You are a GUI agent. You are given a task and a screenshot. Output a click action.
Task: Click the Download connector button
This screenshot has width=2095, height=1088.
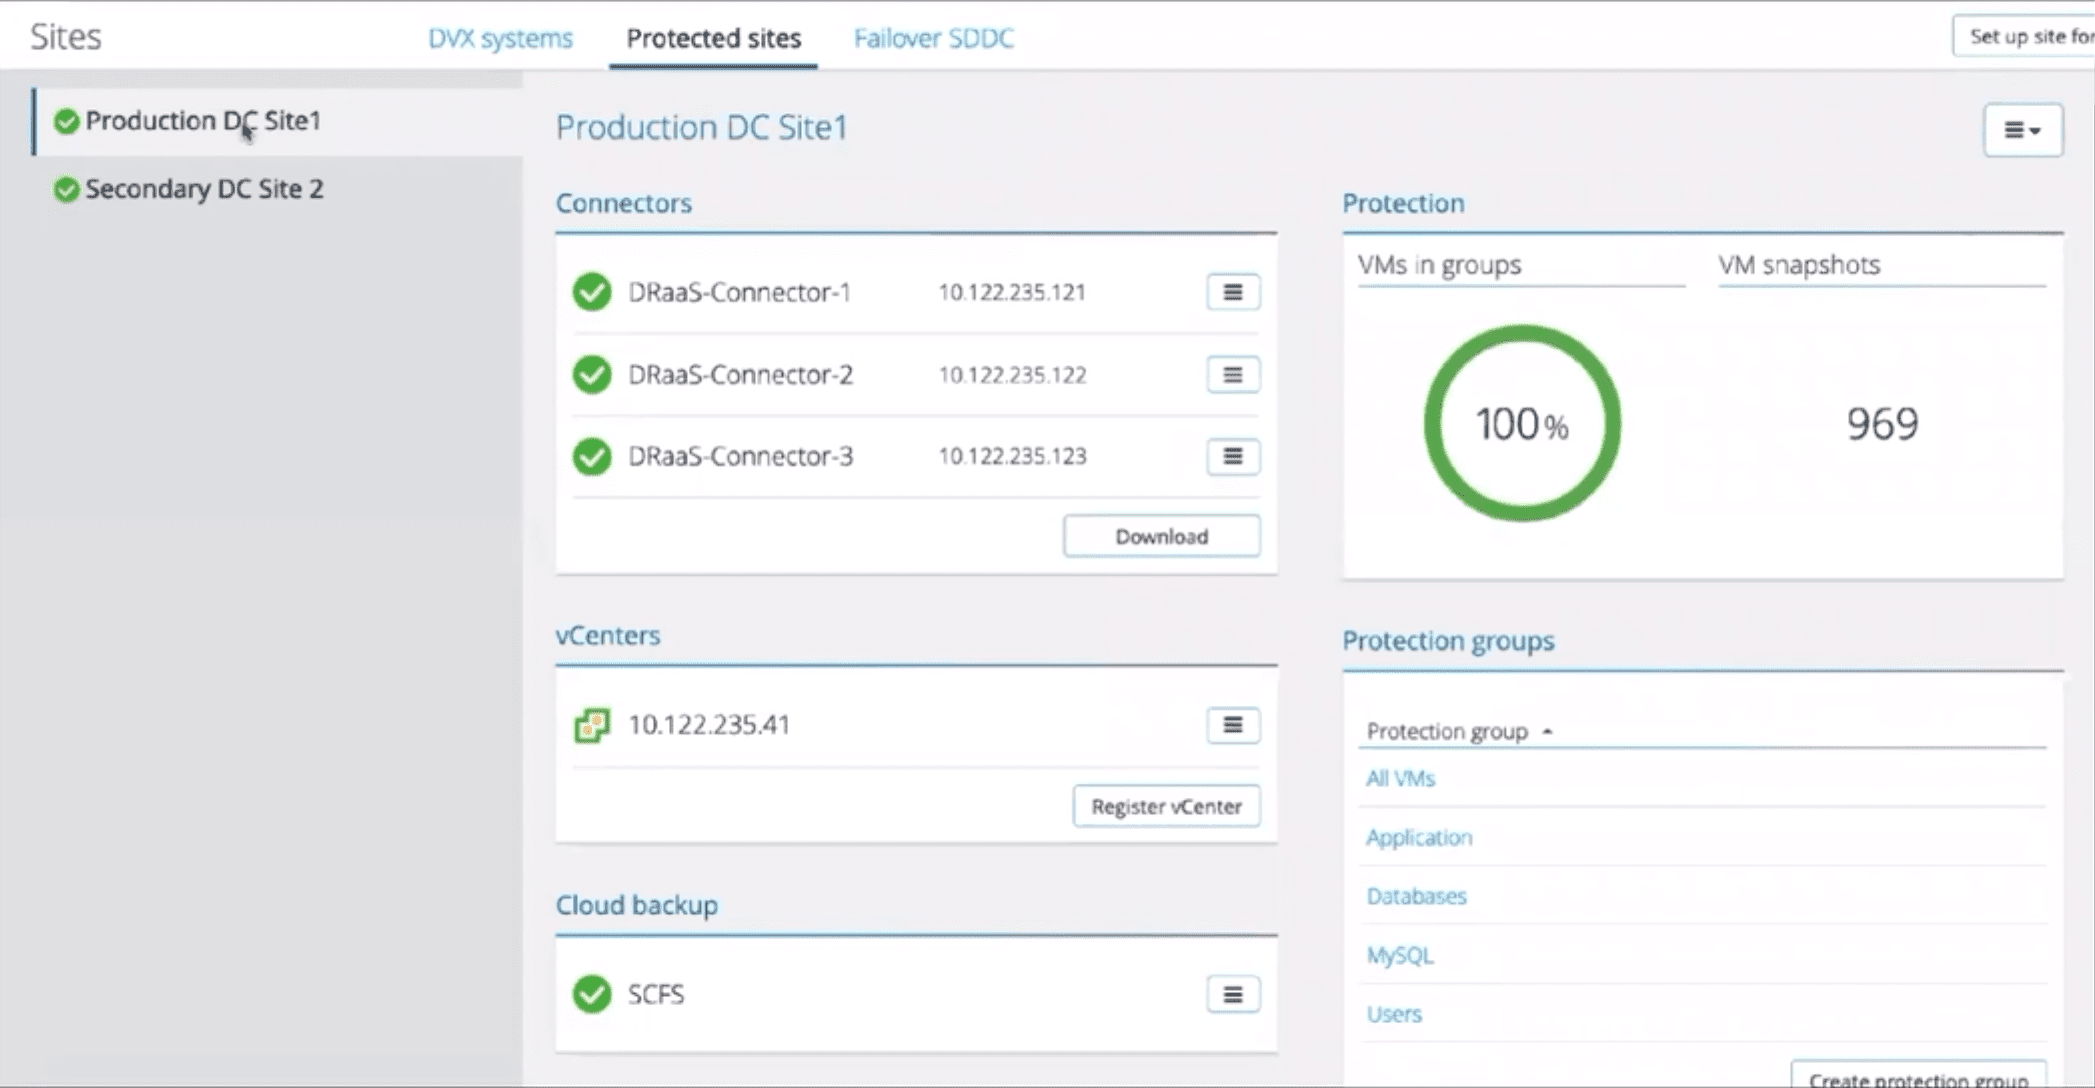[1161, 537]
